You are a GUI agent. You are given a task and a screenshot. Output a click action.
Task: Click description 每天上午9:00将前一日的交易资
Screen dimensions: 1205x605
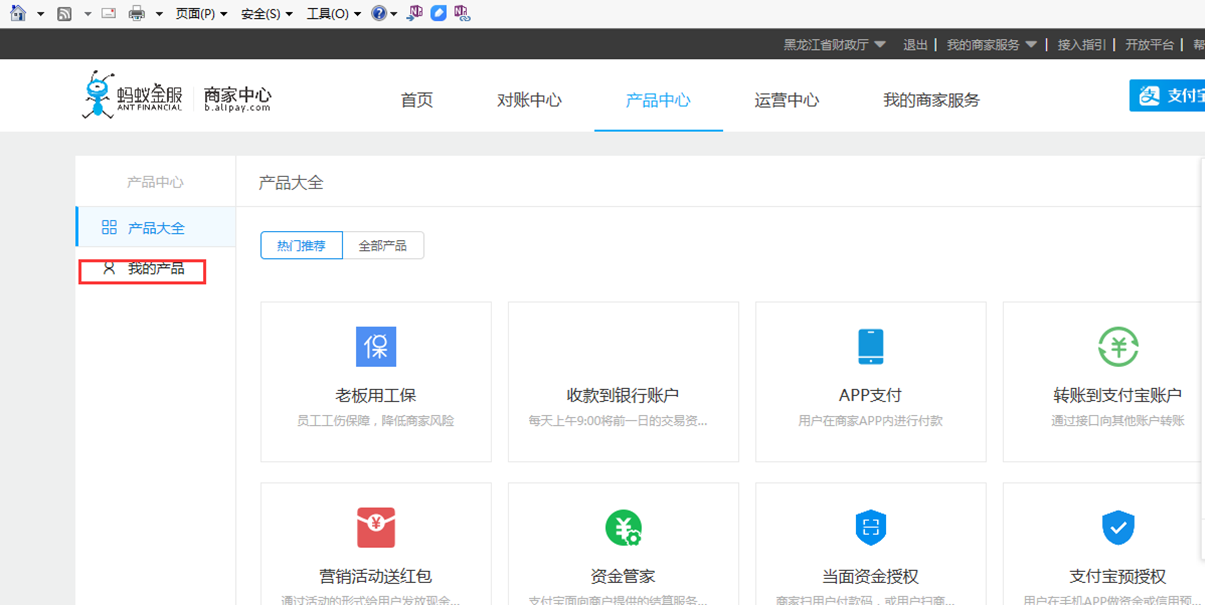[618, 421]
